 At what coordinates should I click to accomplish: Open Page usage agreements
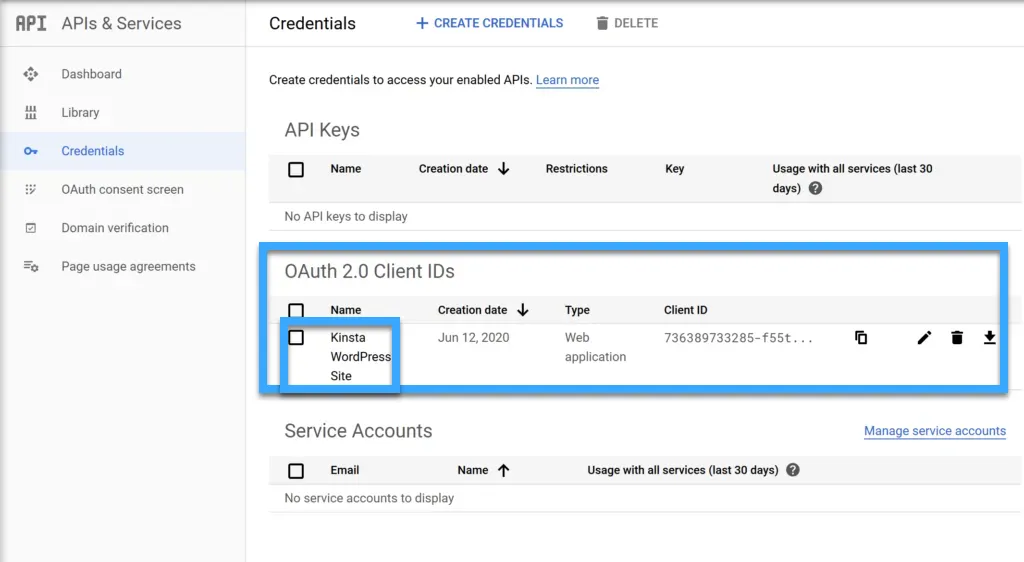[129, 266]
